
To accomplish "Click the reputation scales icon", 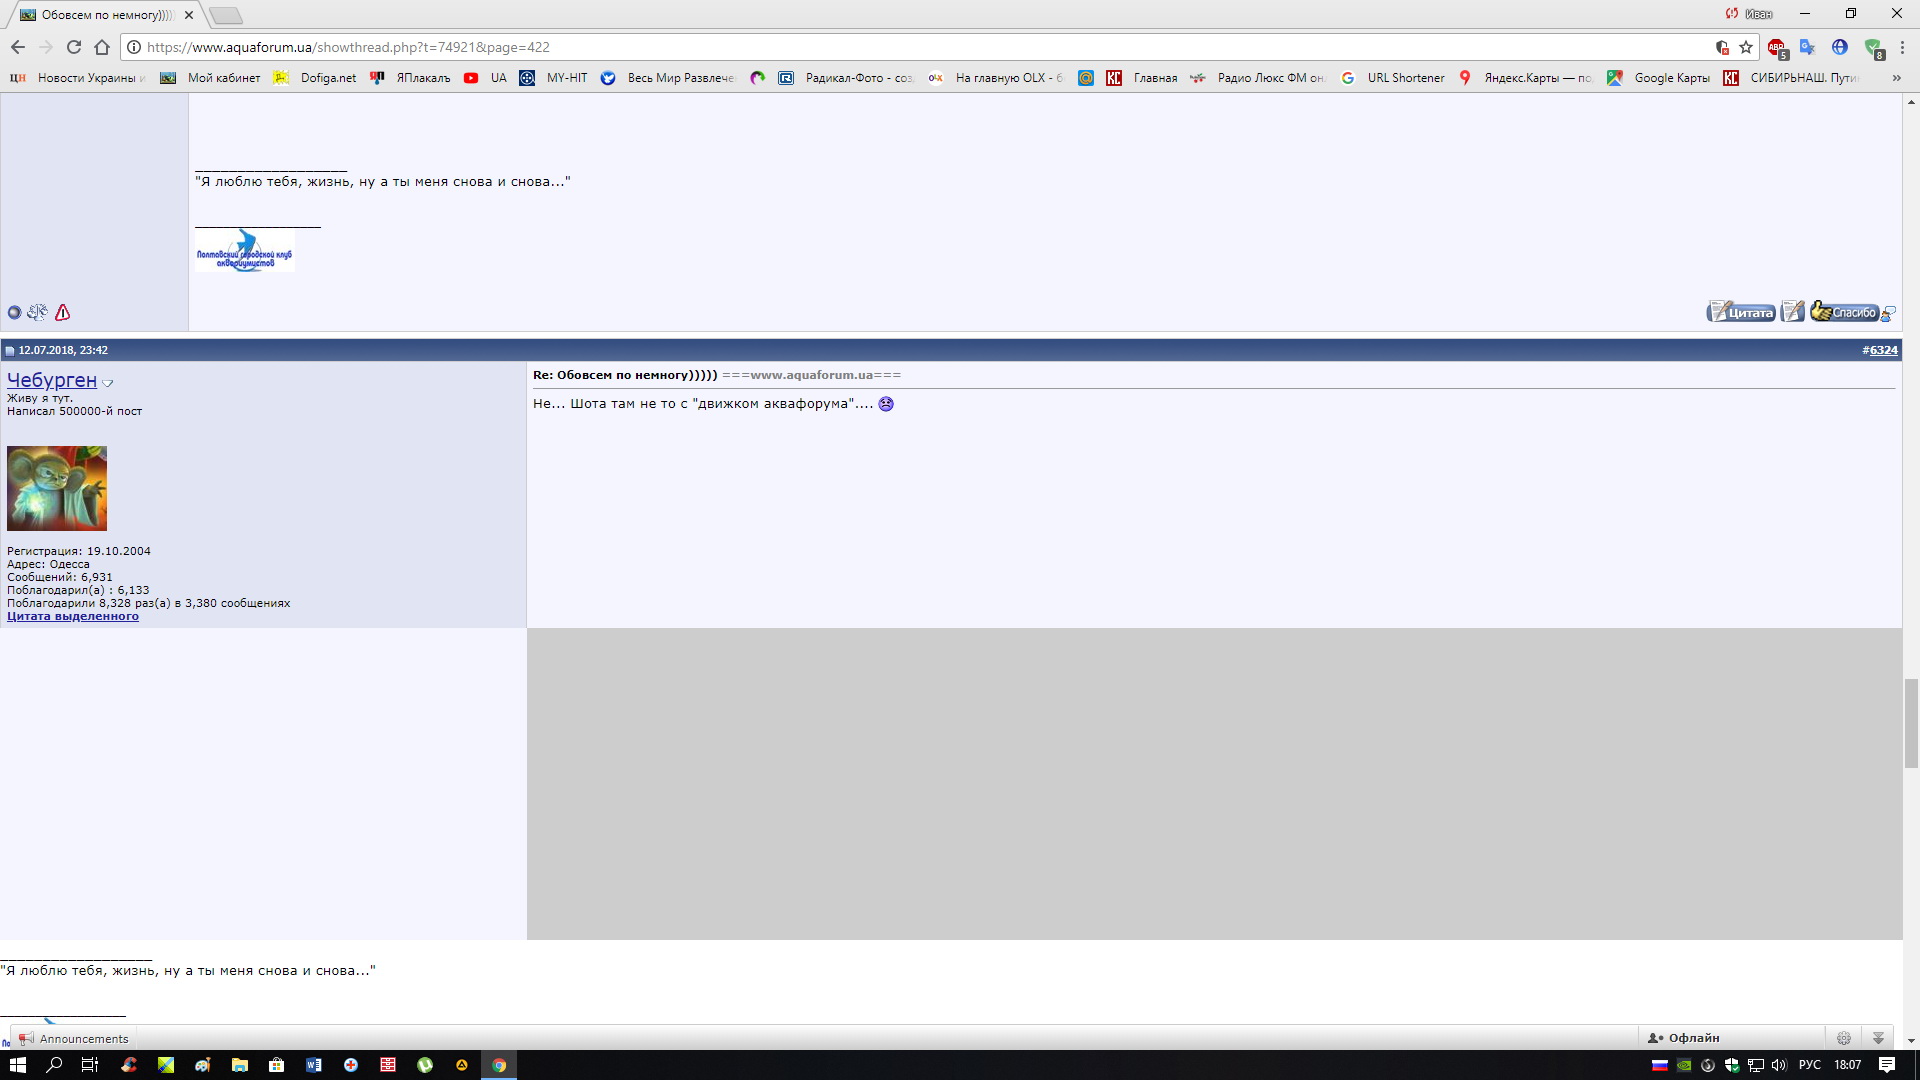I will click(x=37, y=313).
